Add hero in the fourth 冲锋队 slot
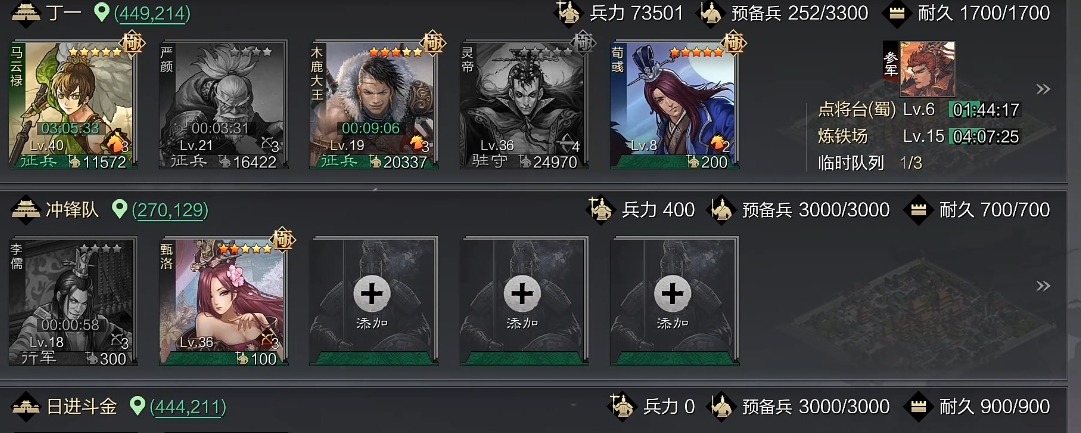Viewport: 1081px width, 433px height. click(524, 301)
